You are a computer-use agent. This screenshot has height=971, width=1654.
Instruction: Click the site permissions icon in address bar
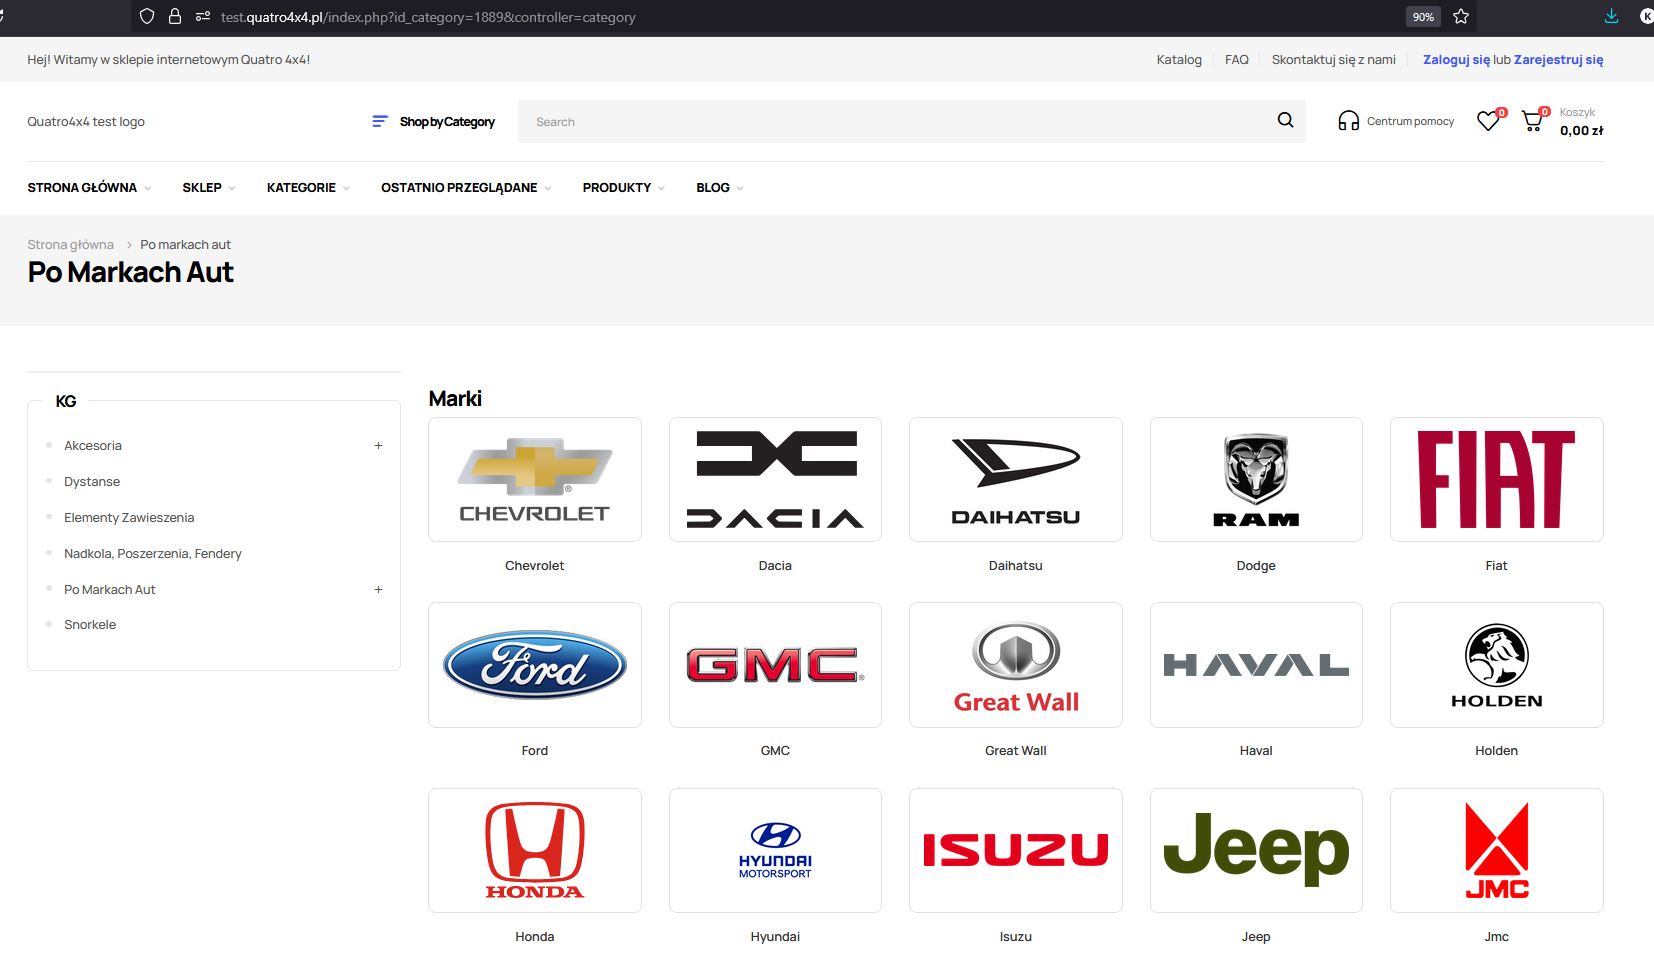203,16
